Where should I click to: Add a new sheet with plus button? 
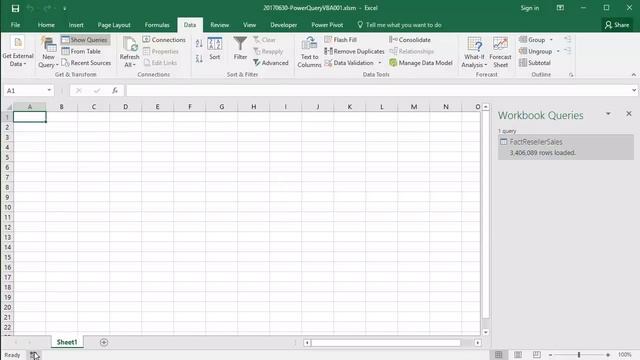(104, 342)
